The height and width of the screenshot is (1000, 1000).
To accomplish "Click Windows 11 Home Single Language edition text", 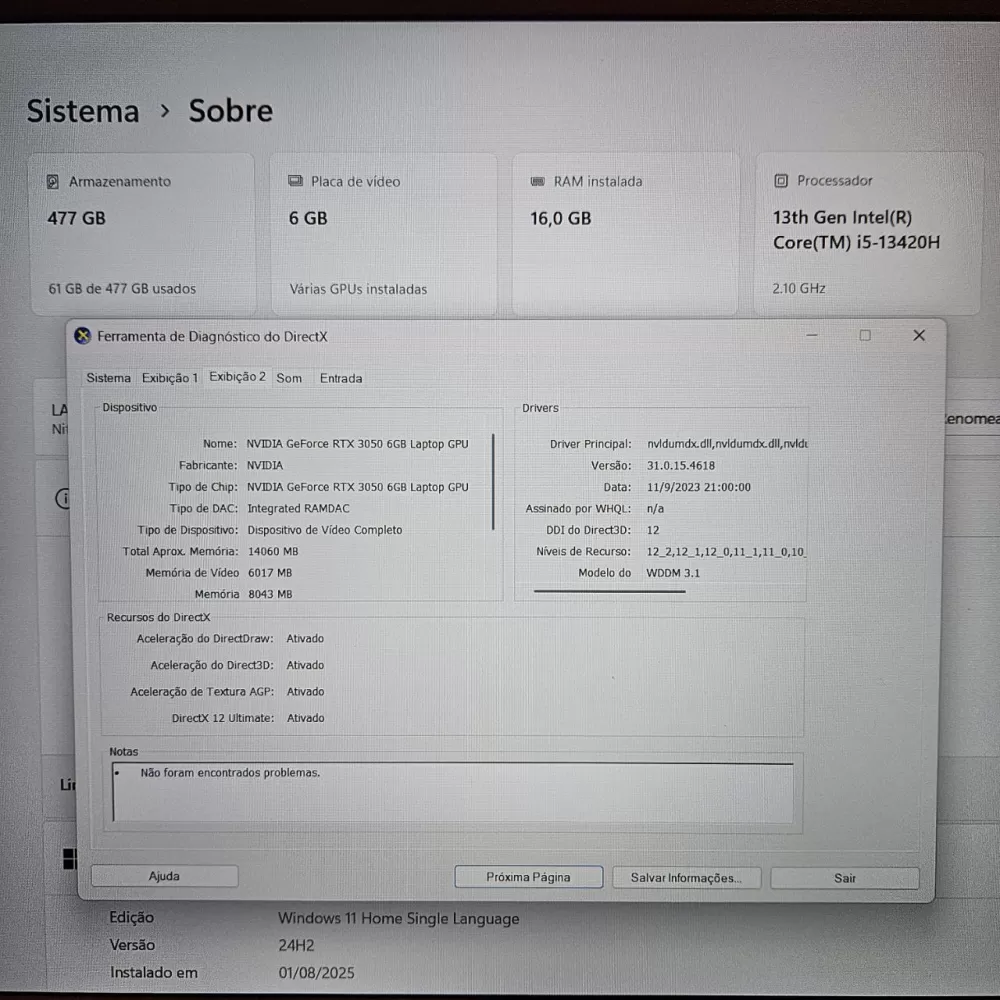I will (x=399, y=918).
